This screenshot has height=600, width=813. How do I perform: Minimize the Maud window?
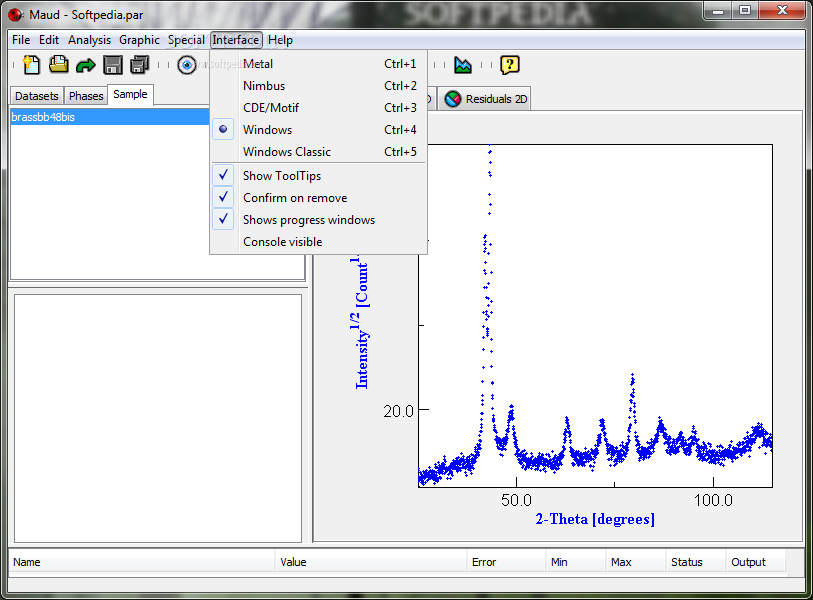(x=718, y=10)
